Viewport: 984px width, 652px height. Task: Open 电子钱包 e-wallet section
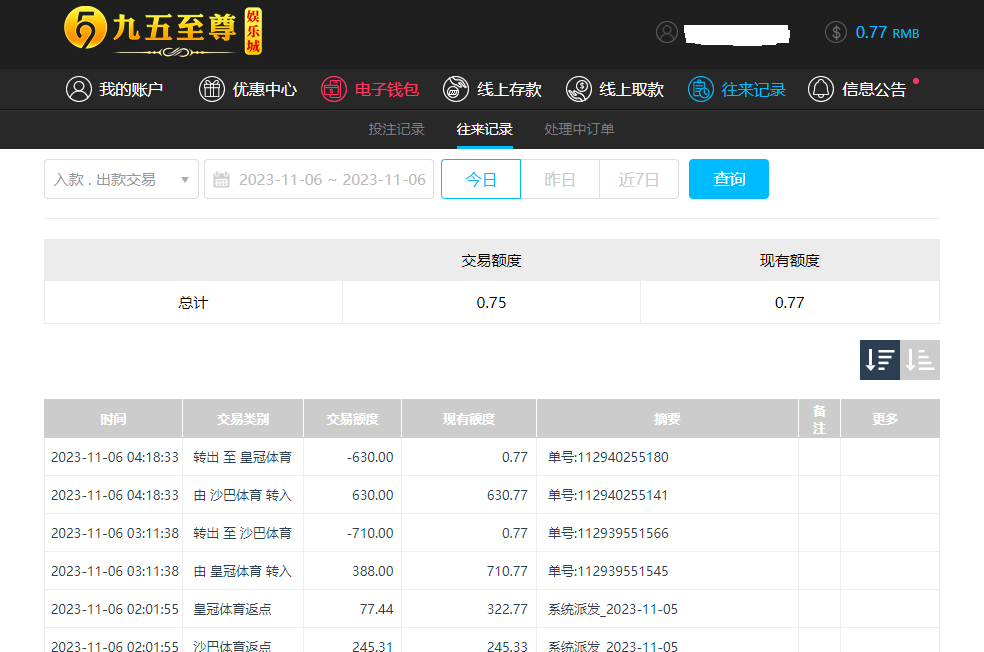tap(370, 89)
